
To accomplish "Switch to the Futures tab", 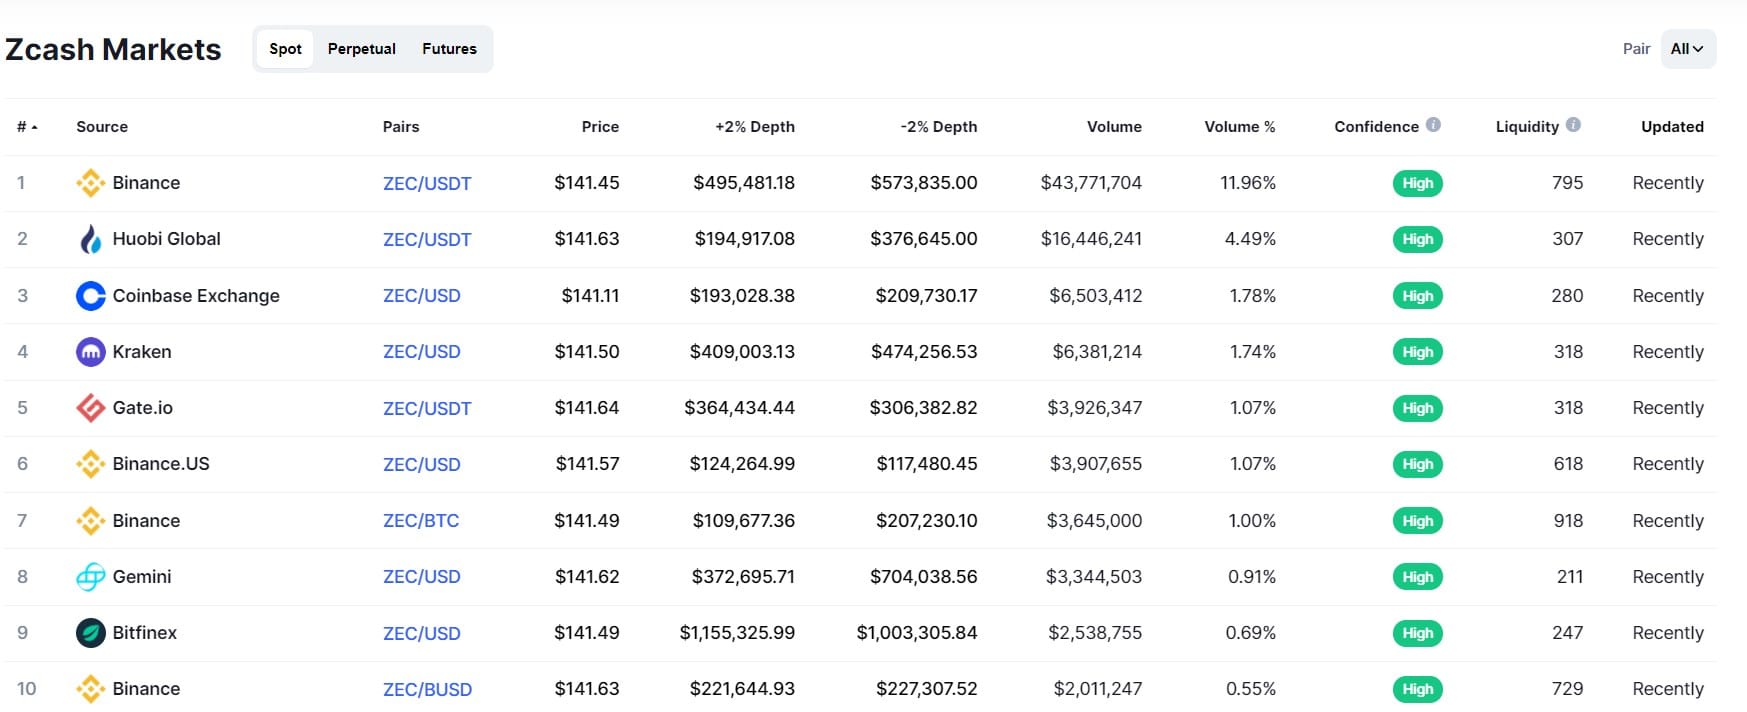I will [449, 49].
